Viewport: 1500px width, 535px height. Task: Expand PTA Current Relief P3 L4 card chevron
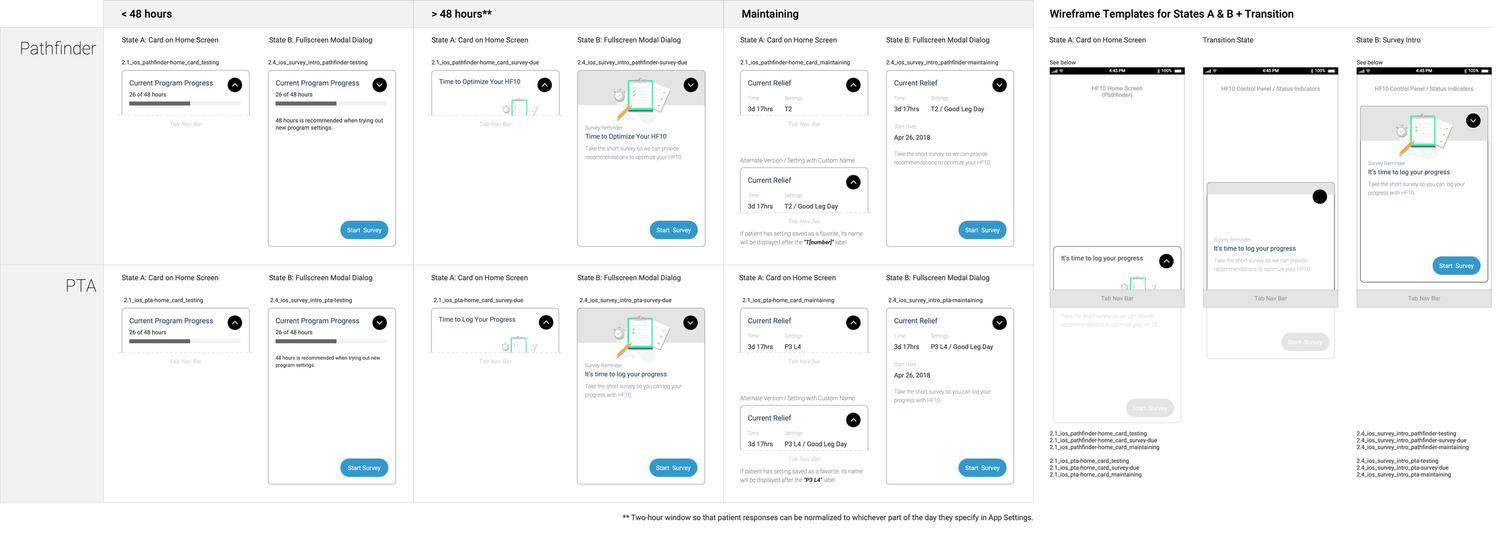click(852, 322)
